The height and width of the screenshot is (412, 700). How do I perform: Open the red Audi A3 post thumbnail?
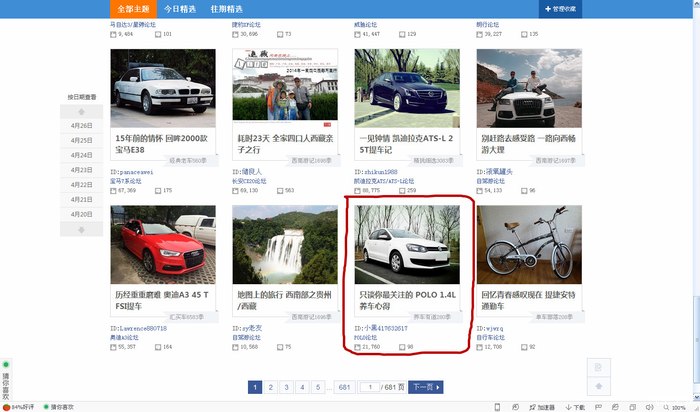click(163, 245)
